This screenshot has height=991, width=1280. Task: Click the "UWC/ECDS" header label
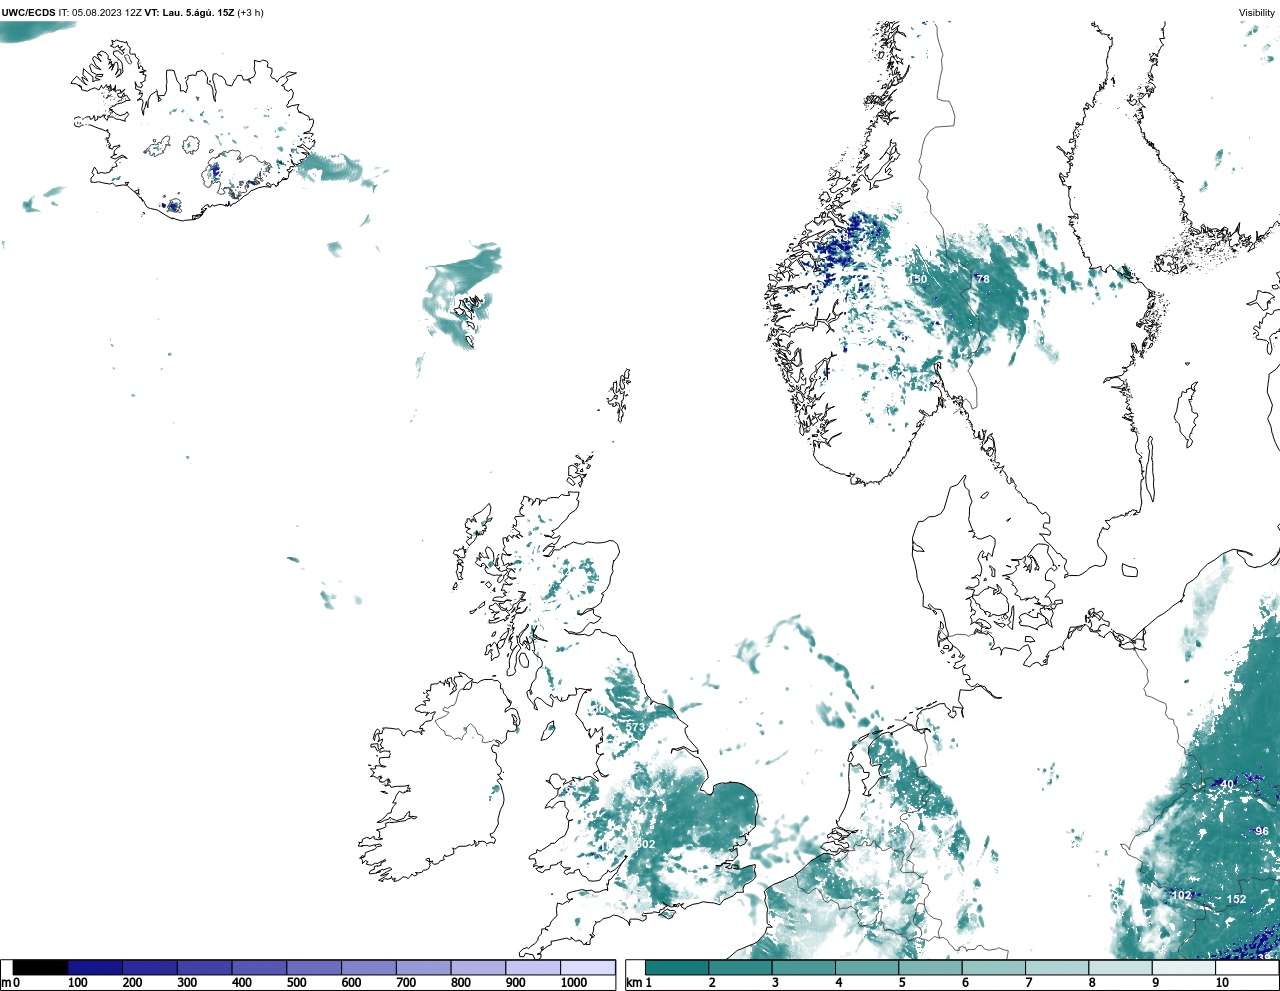28,13
